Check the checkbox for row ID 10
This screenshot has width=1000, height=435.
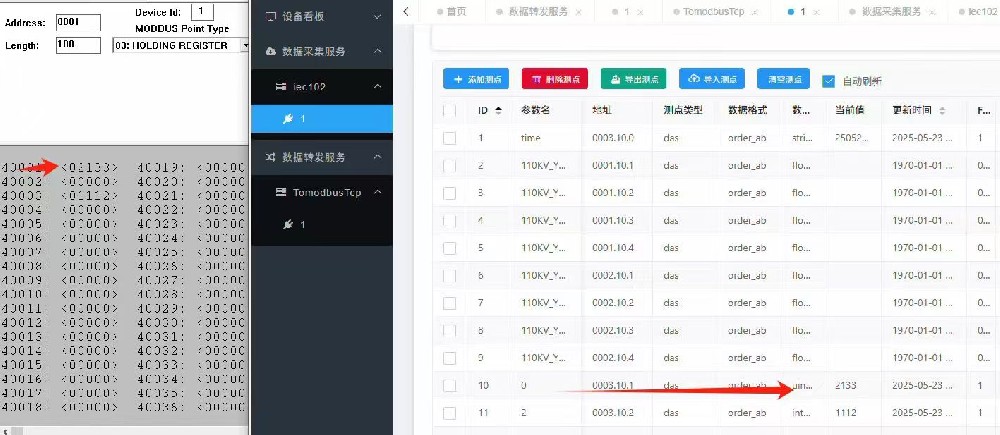(450, 385)
